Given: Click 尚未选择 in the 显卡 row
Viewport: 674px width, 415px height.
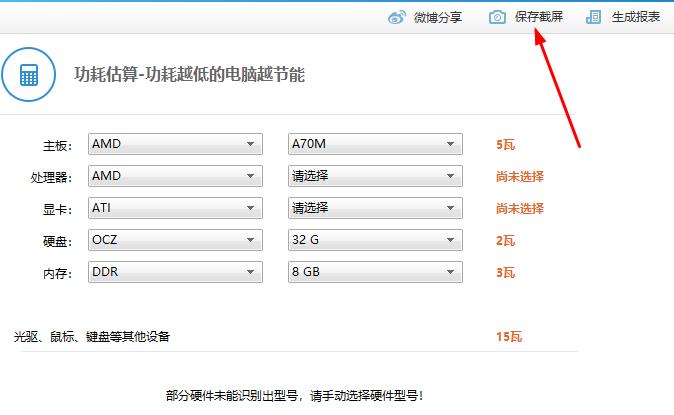Looking at the screenshot, I should 520,209.
